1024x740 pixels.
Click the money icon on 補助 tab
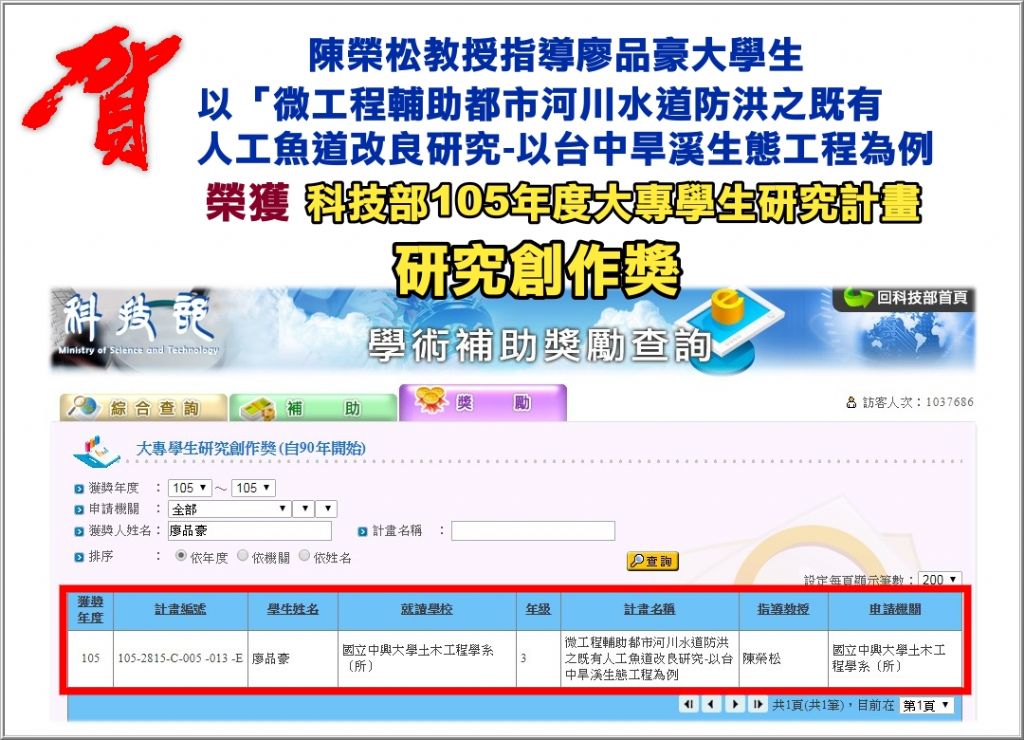[x=257, y=409]
